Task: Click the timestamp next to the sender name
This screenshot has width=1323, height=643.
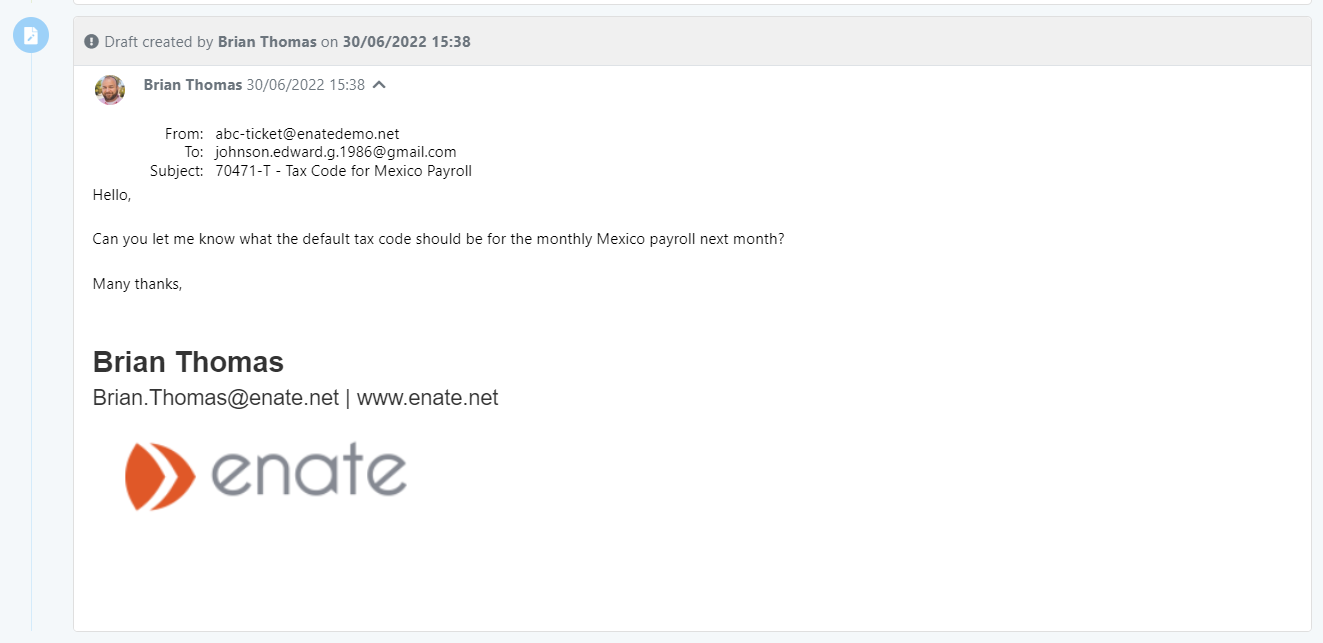Action: click(x=305, y=85)
